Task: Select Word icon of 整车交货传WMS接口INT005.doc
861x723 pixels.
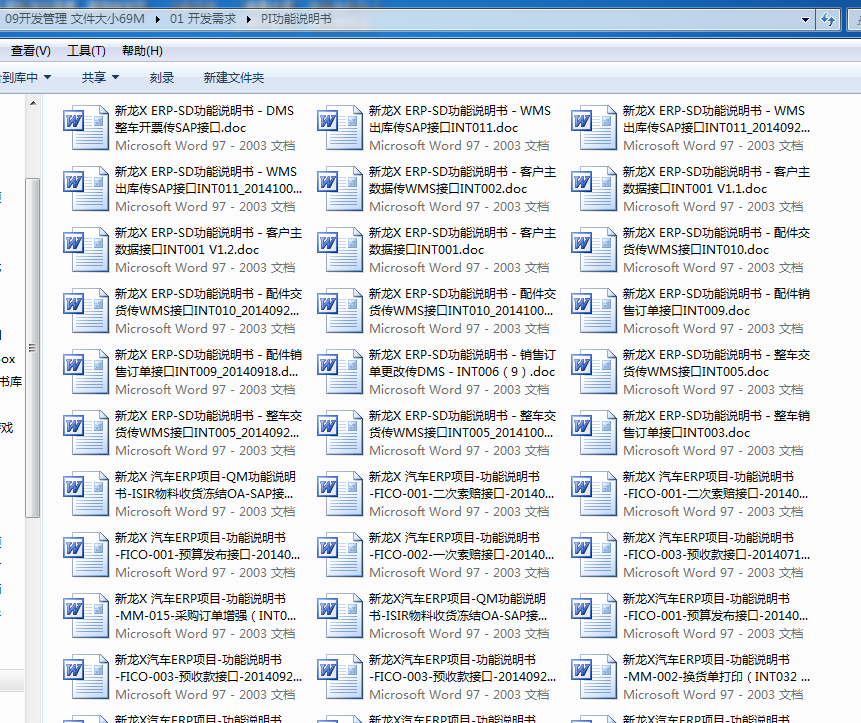Action: click(594, 371)
